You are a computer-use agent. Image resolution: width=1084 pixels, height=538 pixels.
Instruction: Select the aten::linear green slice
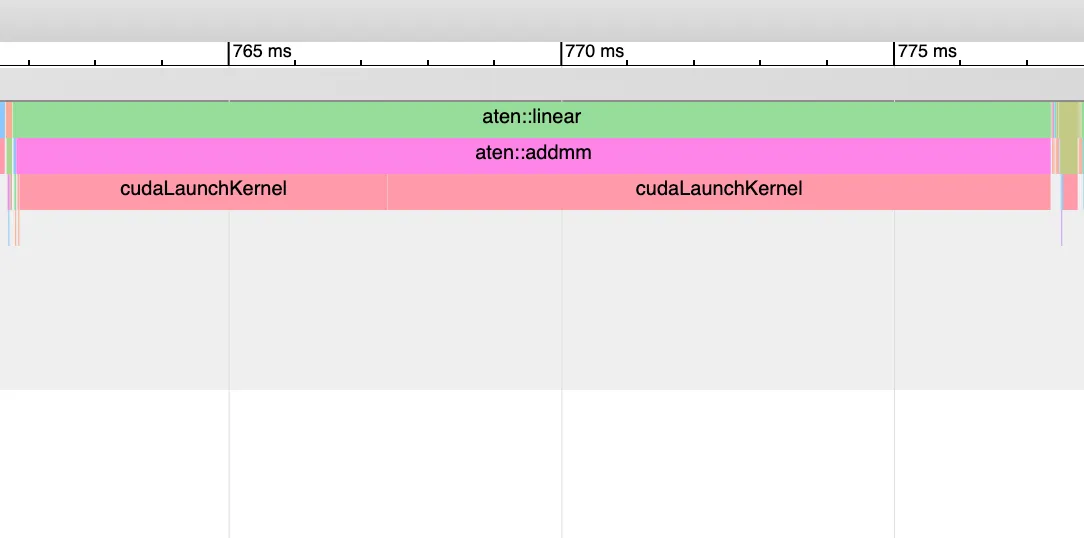[531, 118]
